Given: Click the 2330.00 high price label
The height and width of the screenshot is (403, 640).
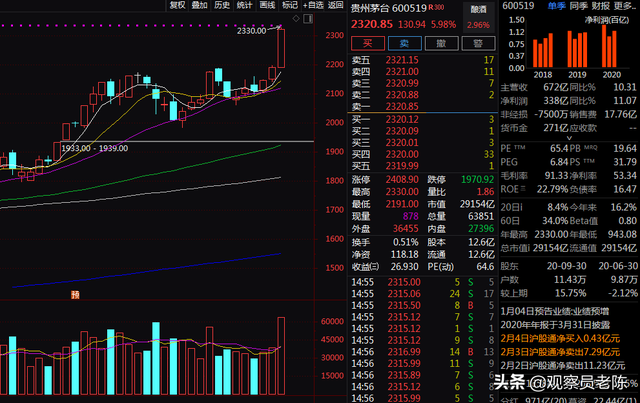Looking at the screenshot, I should 251,31.
